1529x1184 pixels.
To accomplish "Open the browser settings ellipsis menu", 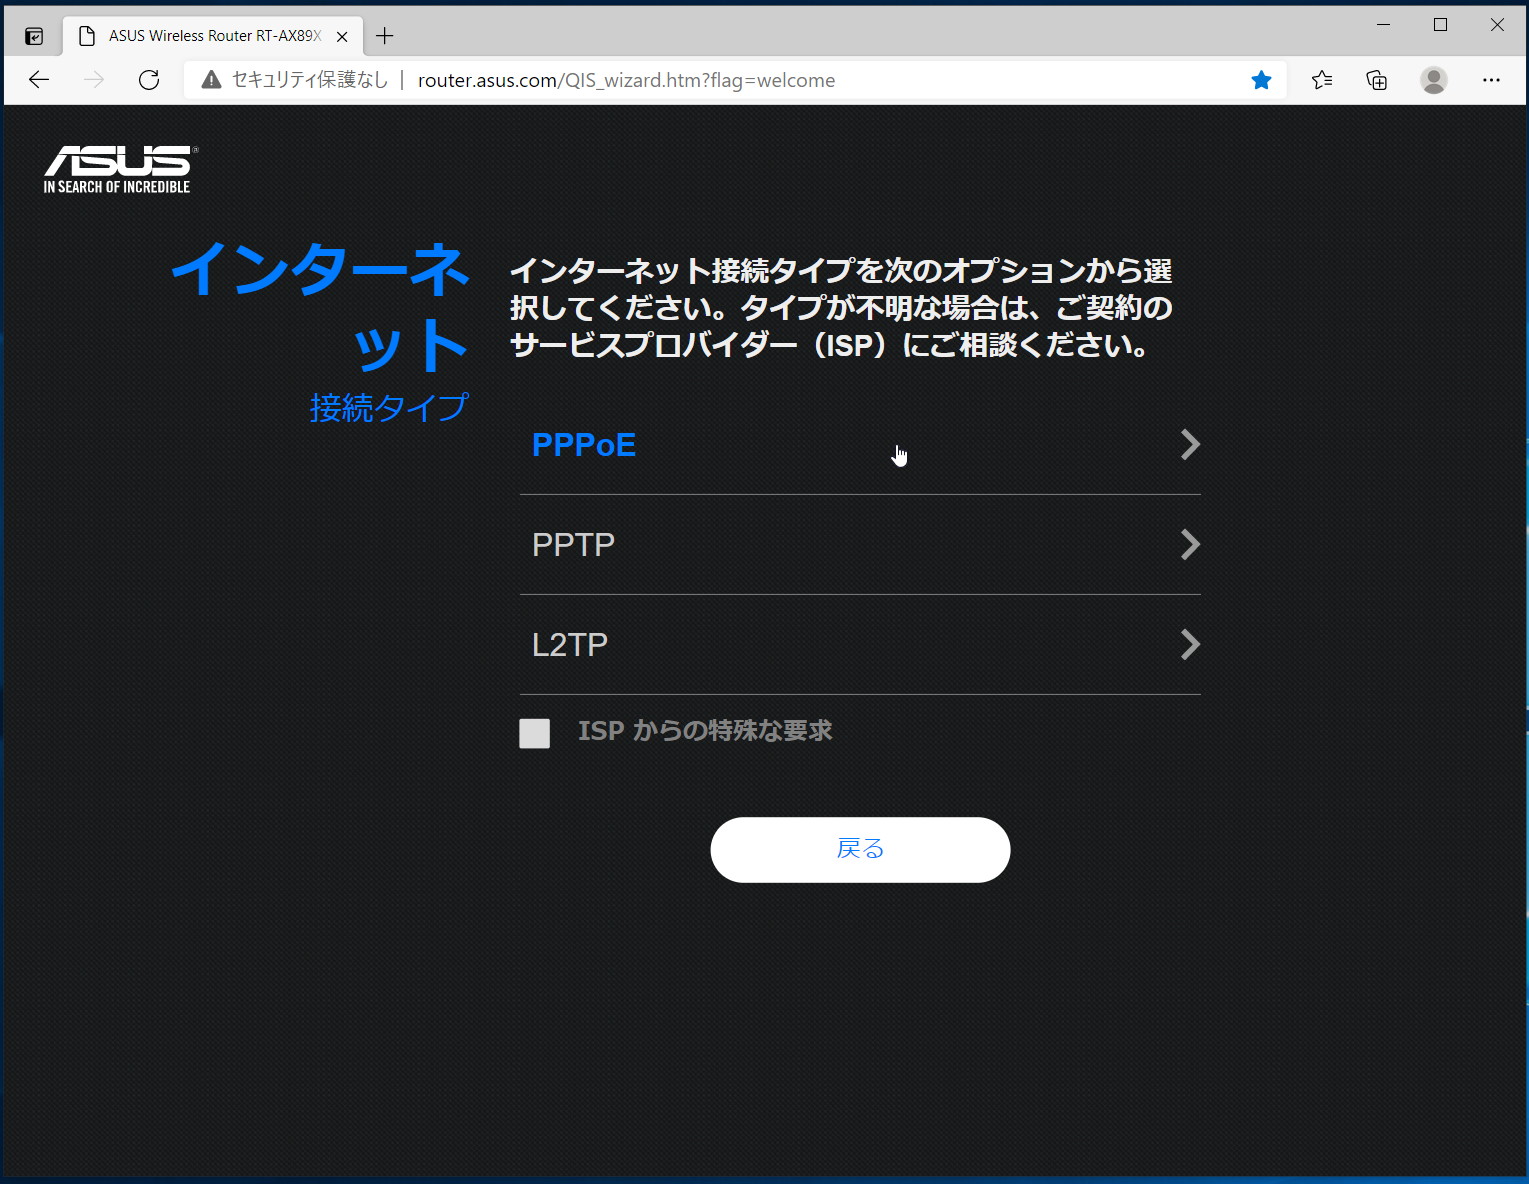I will pos(1491,80).
